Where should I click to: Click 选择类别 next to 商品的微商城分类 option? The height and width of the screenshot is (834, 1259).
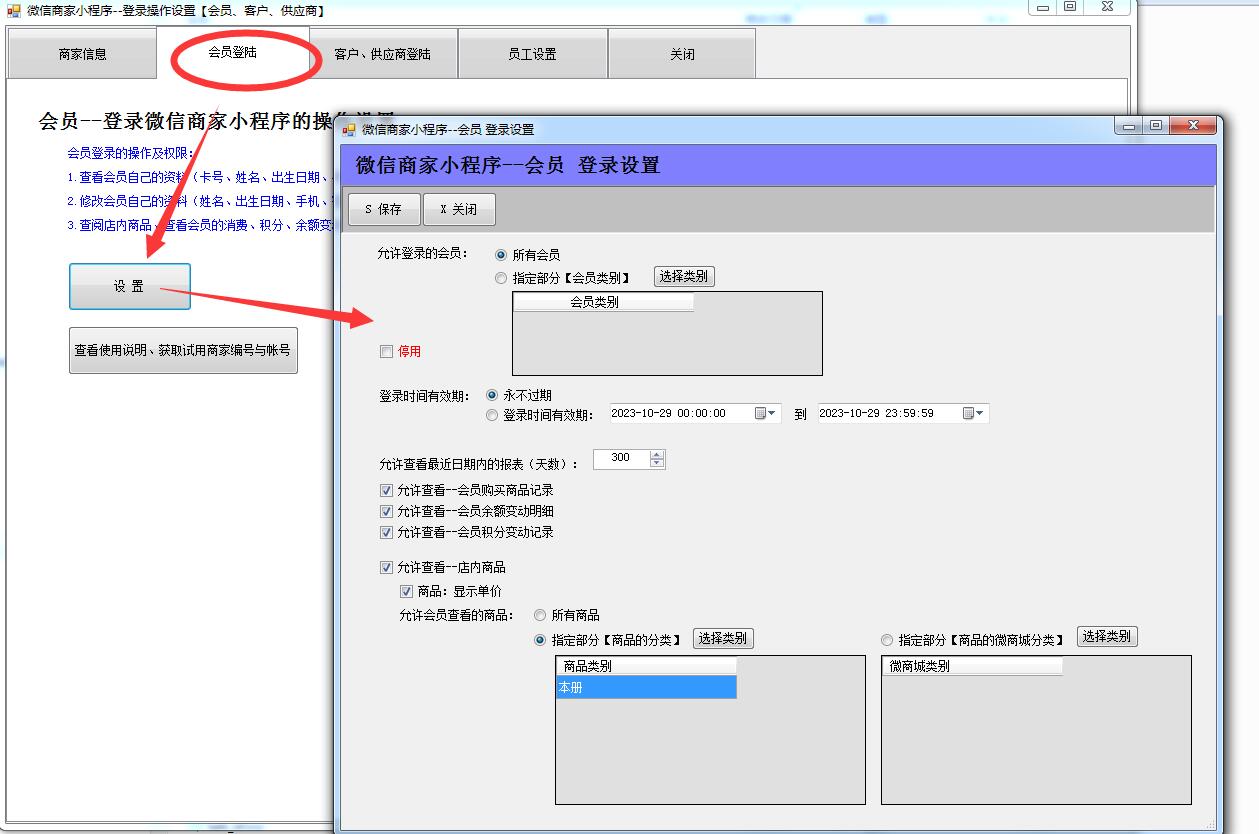pos(1107,636)
